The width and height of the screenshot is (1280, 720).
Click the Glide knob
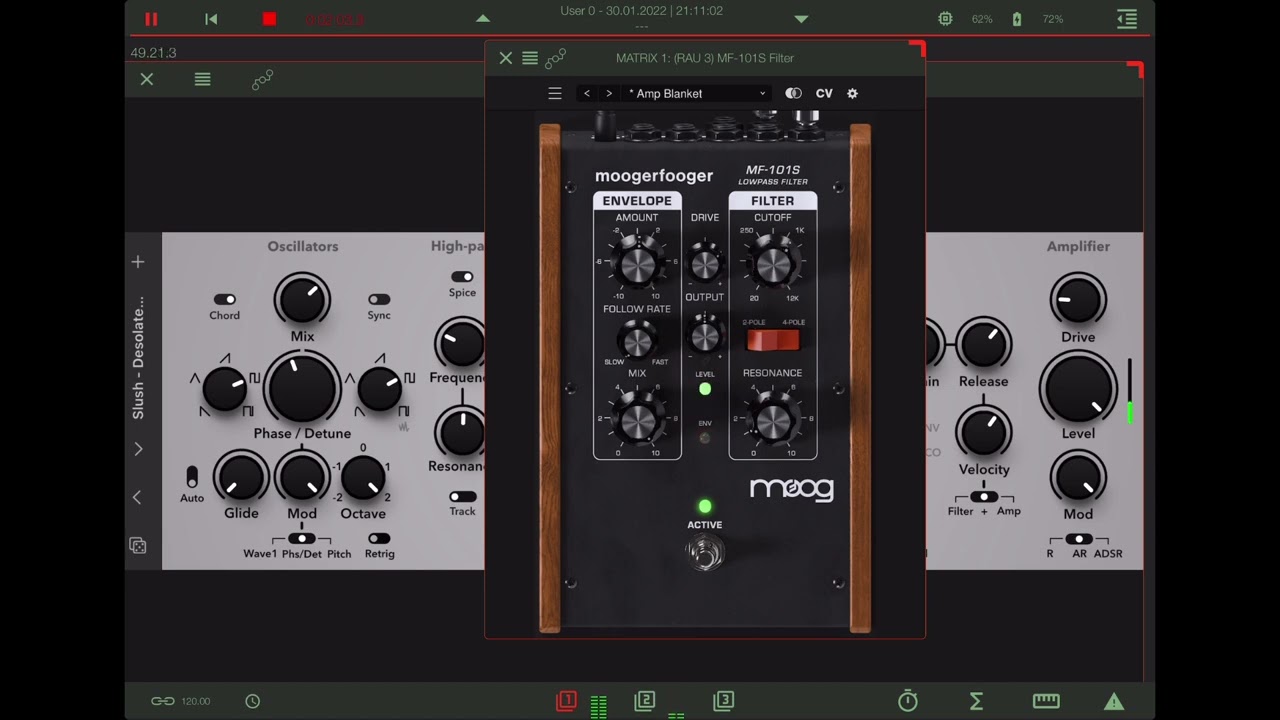(241, 478)
